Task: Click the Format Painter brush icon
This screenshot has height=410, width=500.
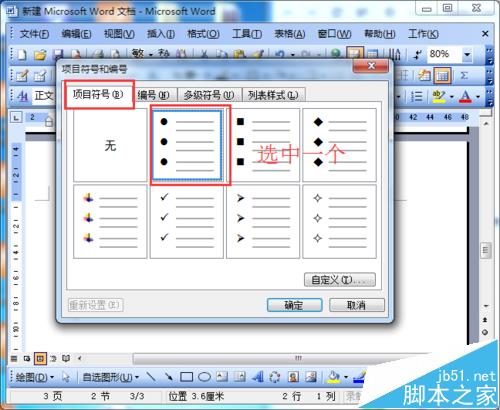Action: pyautogui.click(x=258, y=54)
